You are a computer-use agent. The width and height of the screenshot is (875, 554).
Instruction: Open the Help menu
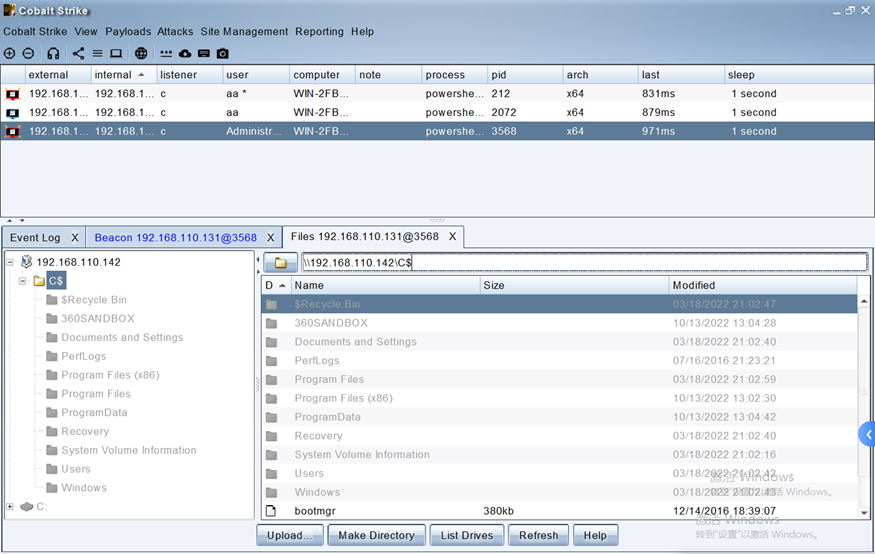pos(362,32)
